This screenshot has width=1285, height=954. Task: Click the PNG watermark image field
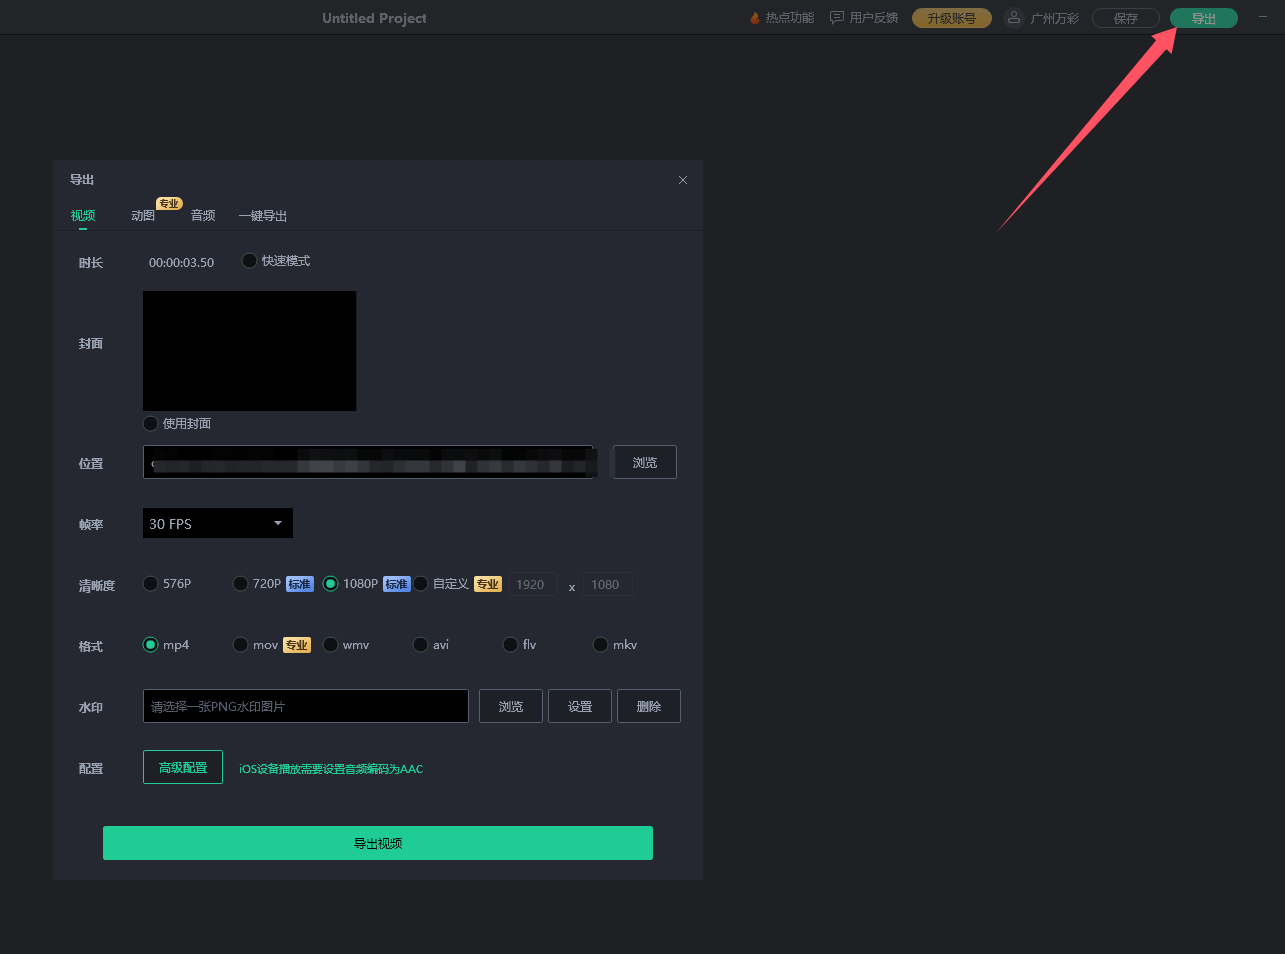coord(306,706)
